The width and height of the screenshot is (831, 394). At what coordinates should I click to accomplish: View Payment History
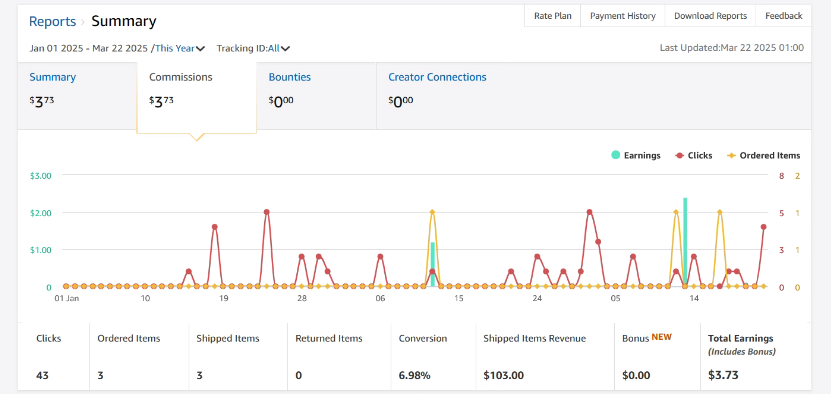(x=623, y=16)
